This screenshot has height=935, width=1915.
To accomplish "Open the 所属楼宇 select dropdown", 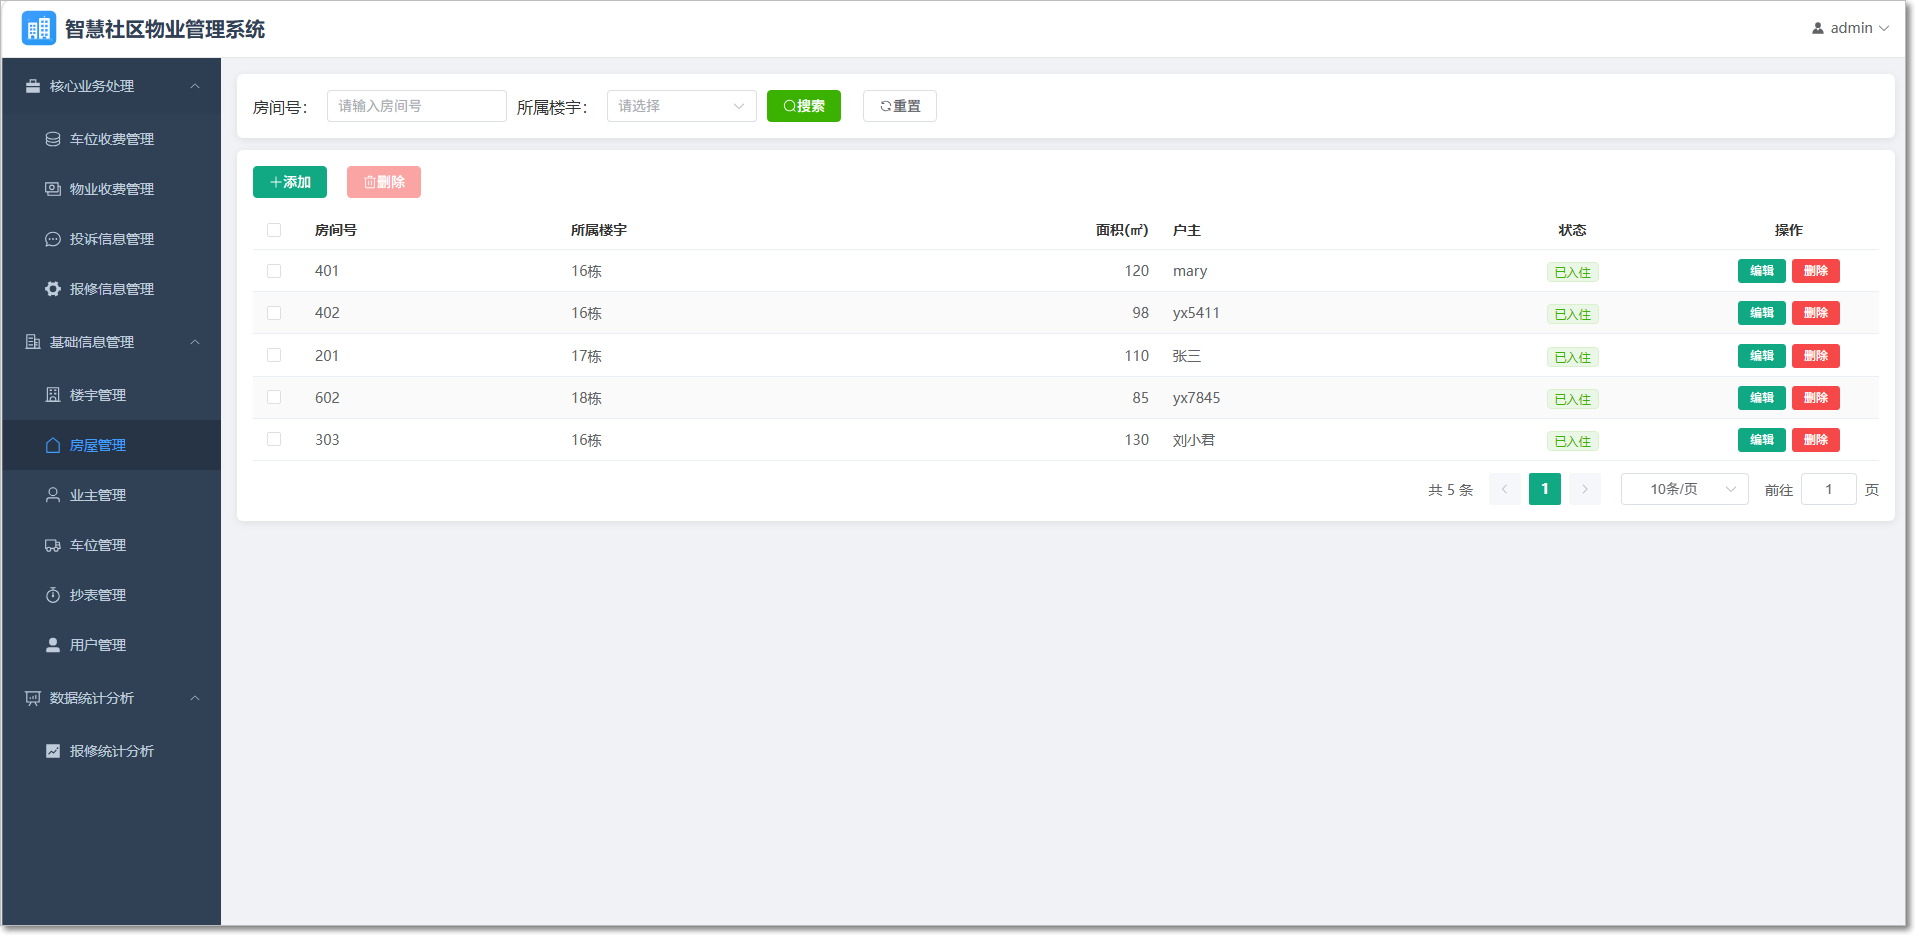I will click(682, 106).
